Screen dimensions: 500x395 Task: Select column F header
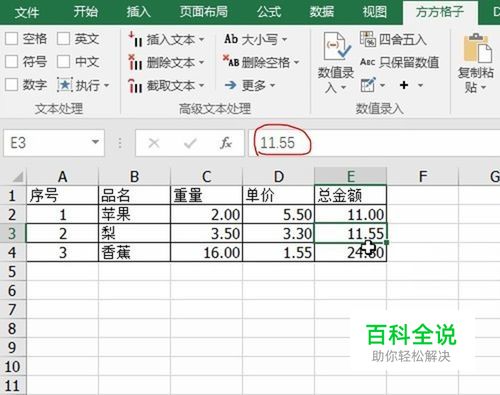click(x=423, y=176)
